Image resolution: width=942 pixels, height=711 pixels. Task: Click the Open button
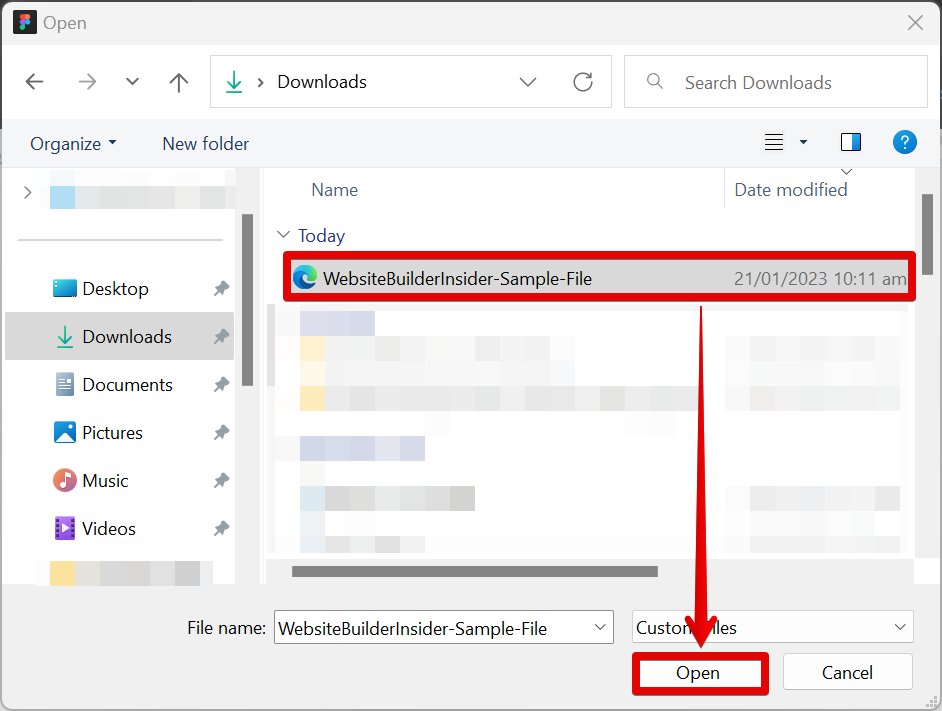pyautogui.click(x=698, y=673)
